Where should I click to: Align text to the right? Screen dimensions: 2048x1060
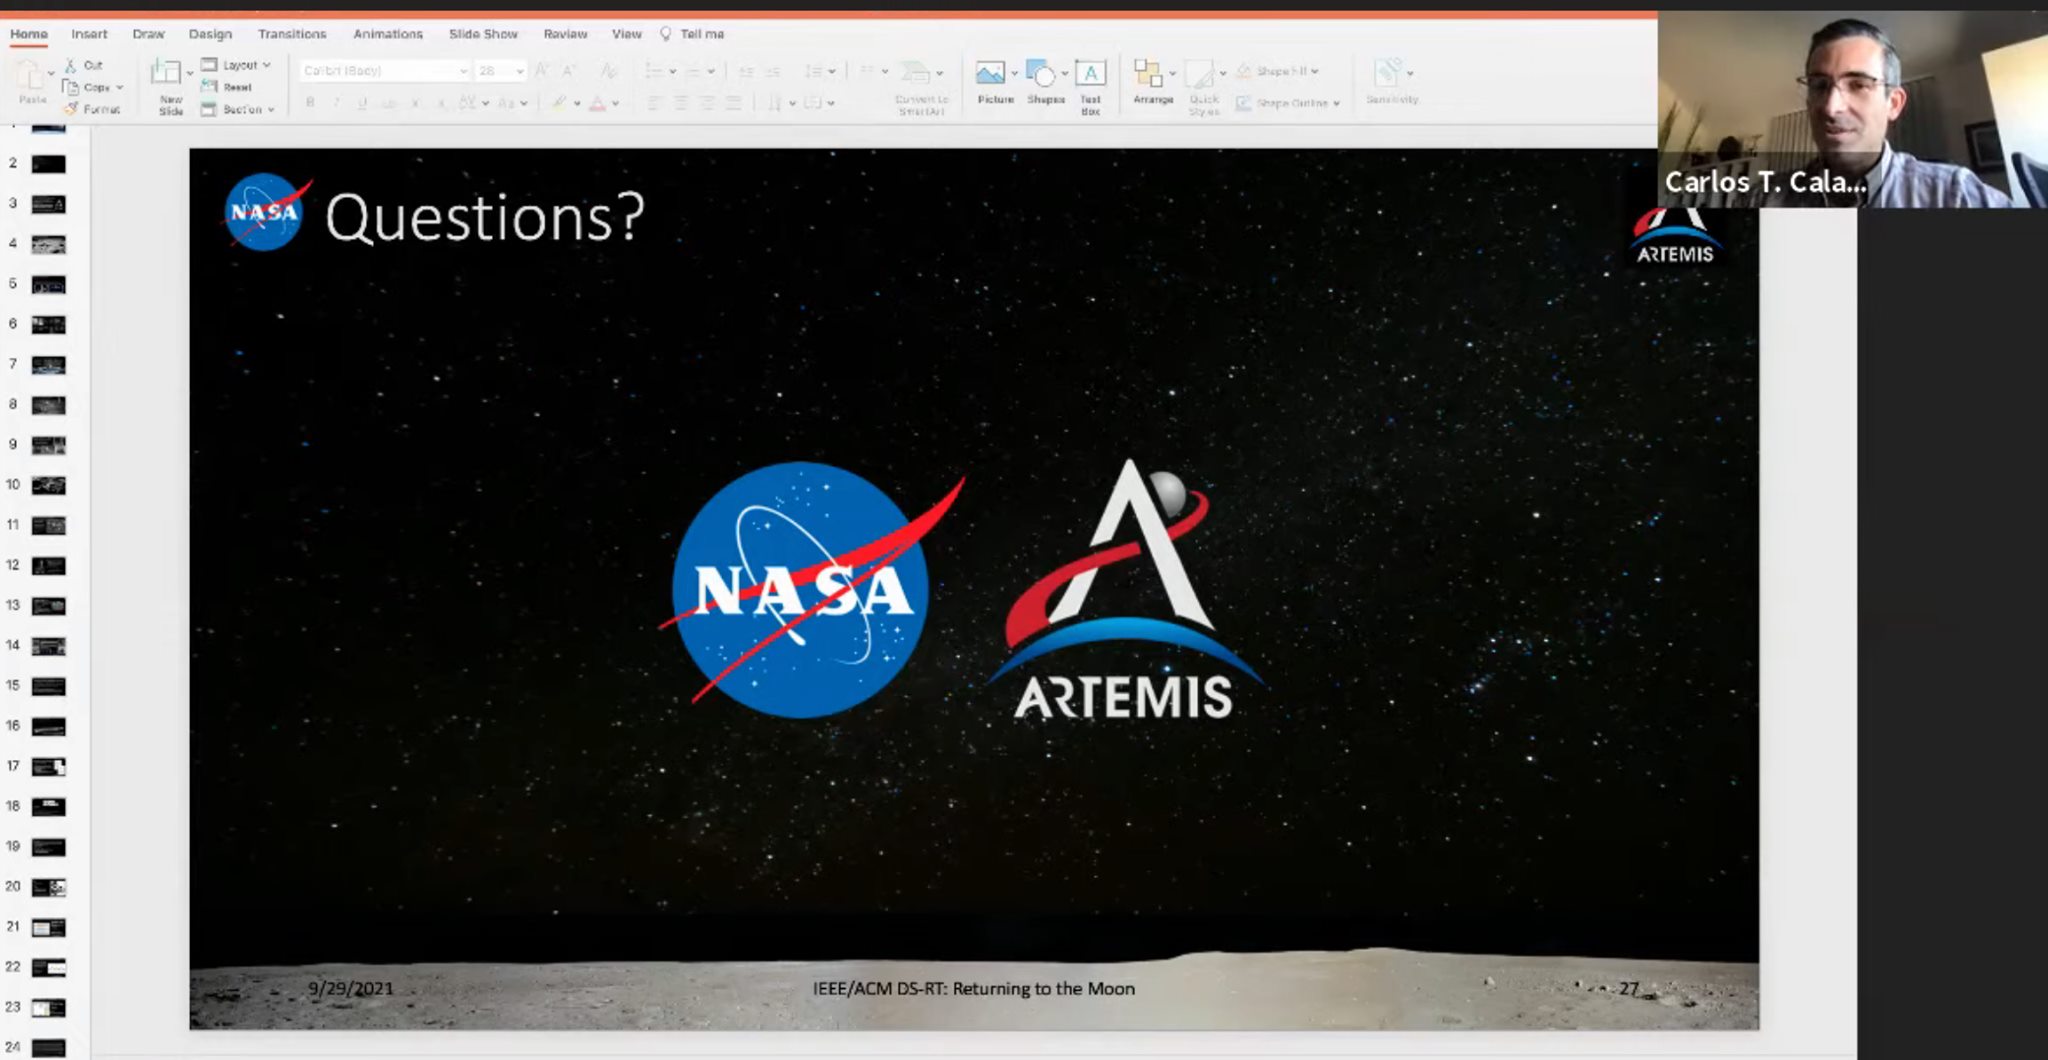707,103
